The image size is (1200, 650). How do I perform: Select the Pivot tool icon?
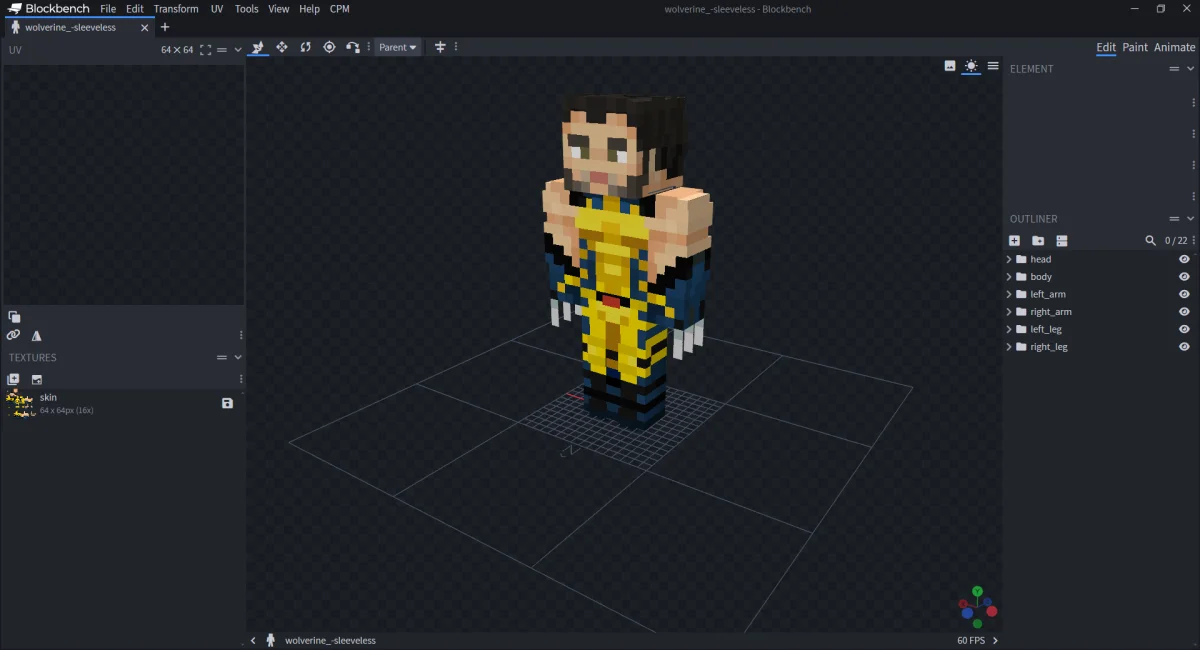(x=329, y=47)
